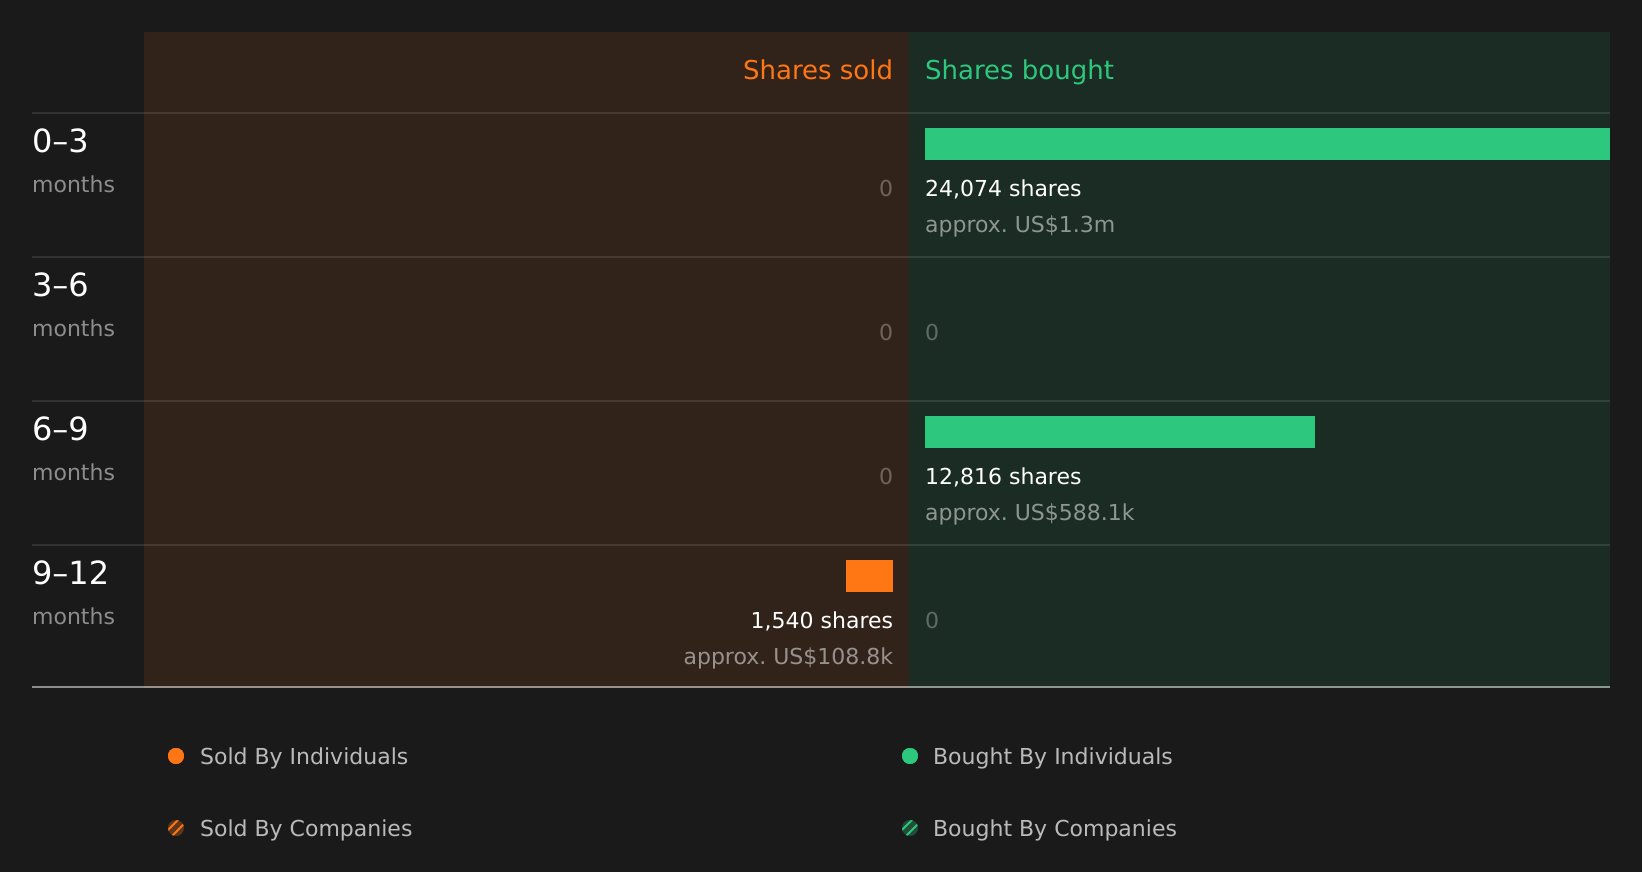The height and width of the screenshot is (872, 1642).
Task: Click the zero sold value in 0–3 months row
Action: (x=886, y=189)
